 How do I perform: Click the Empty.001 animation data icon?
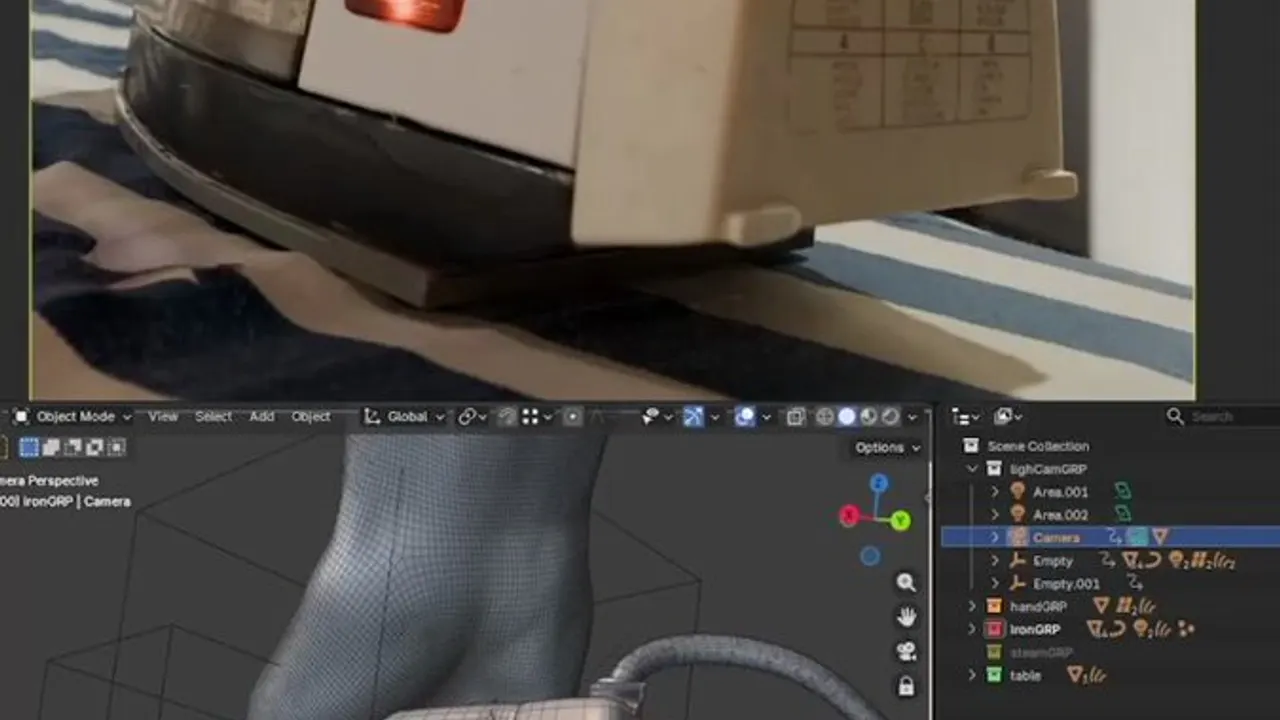1135,584
